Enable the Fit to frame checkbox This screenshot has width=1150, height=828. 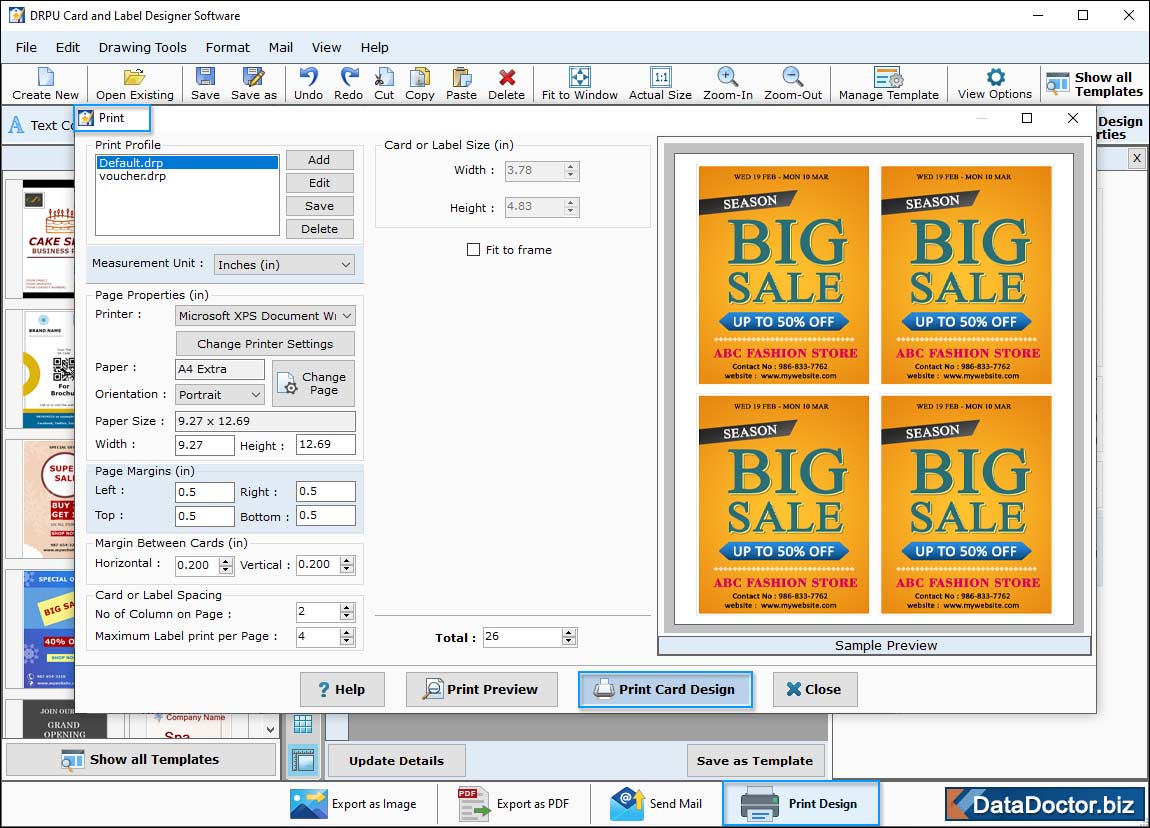point(473,250)
